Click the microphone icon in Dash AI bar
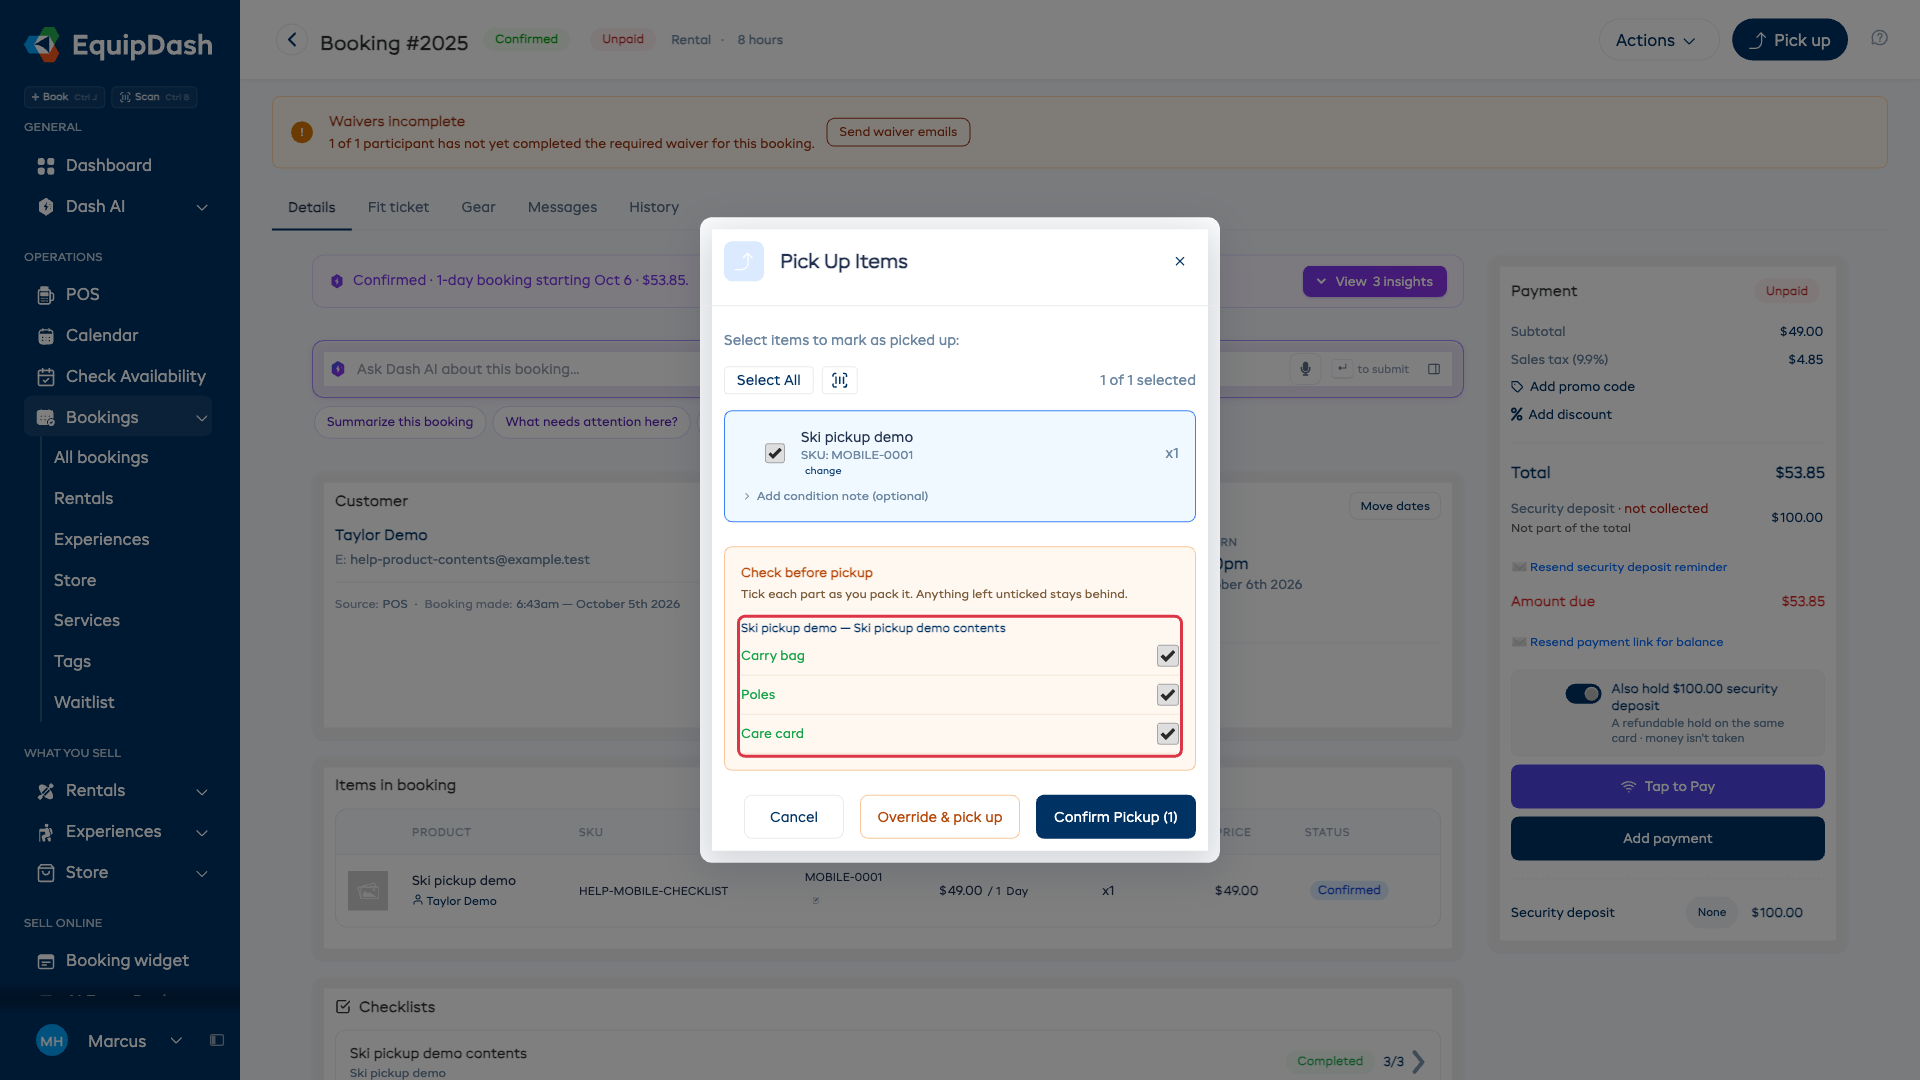The width and height of the screenshot is (1920, 1080). click(1305, 369)
